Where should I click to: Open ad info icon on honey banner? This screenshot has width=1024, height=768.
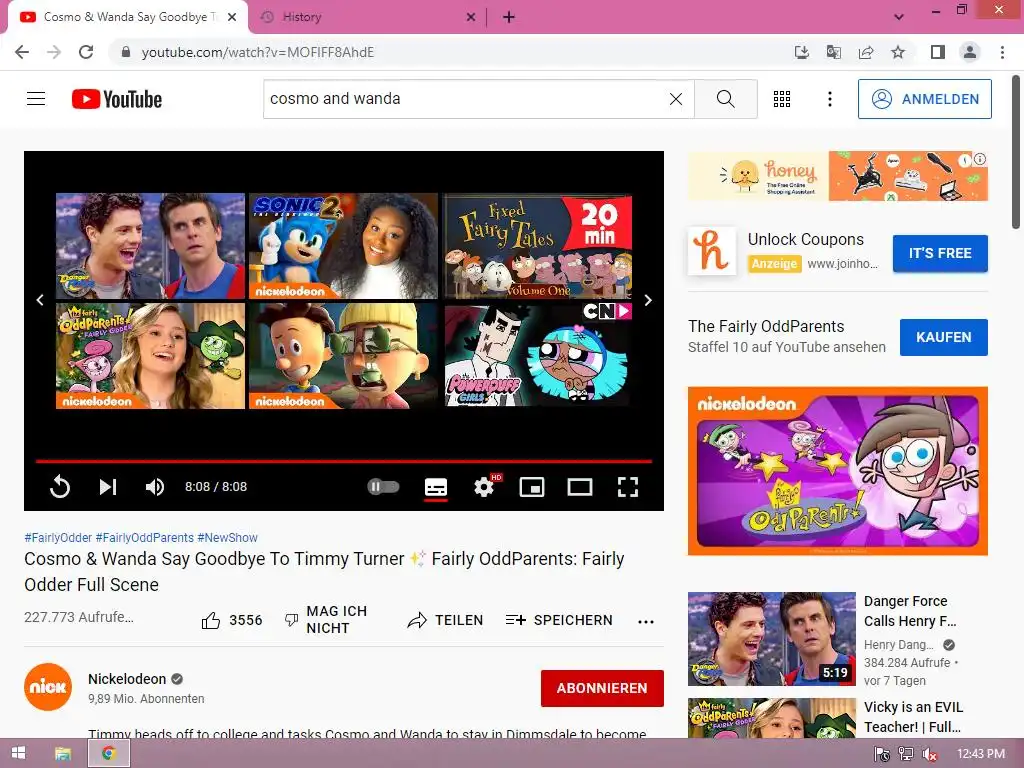980,159
